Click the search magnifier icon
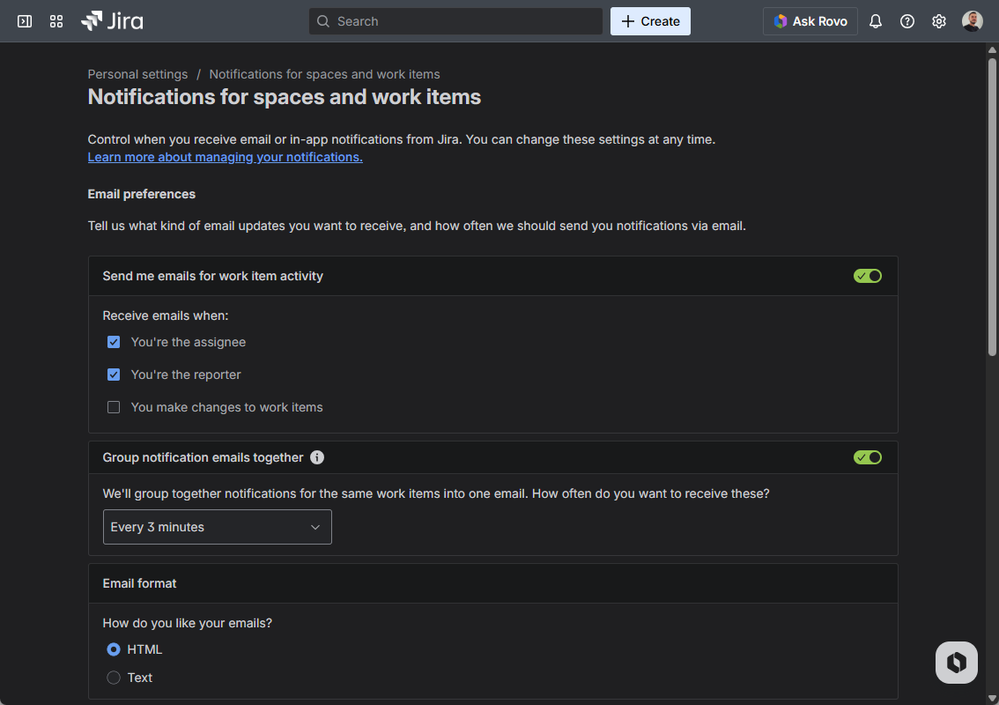999x705 pixels. click(x=323, y=21)
